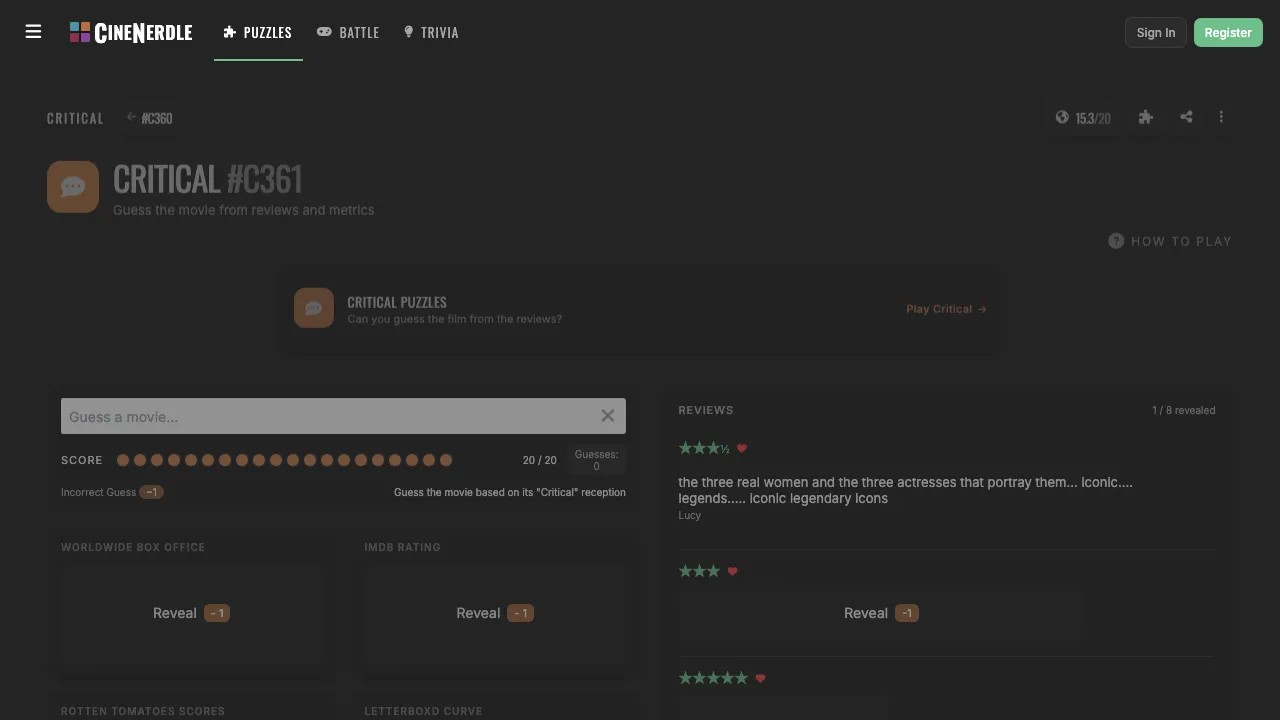Image resolution: width=1280 pixels, height=720 pixels.
Task: Switch to the Puzzles tab
Action: pyautogui.click(x=258, y=33)
